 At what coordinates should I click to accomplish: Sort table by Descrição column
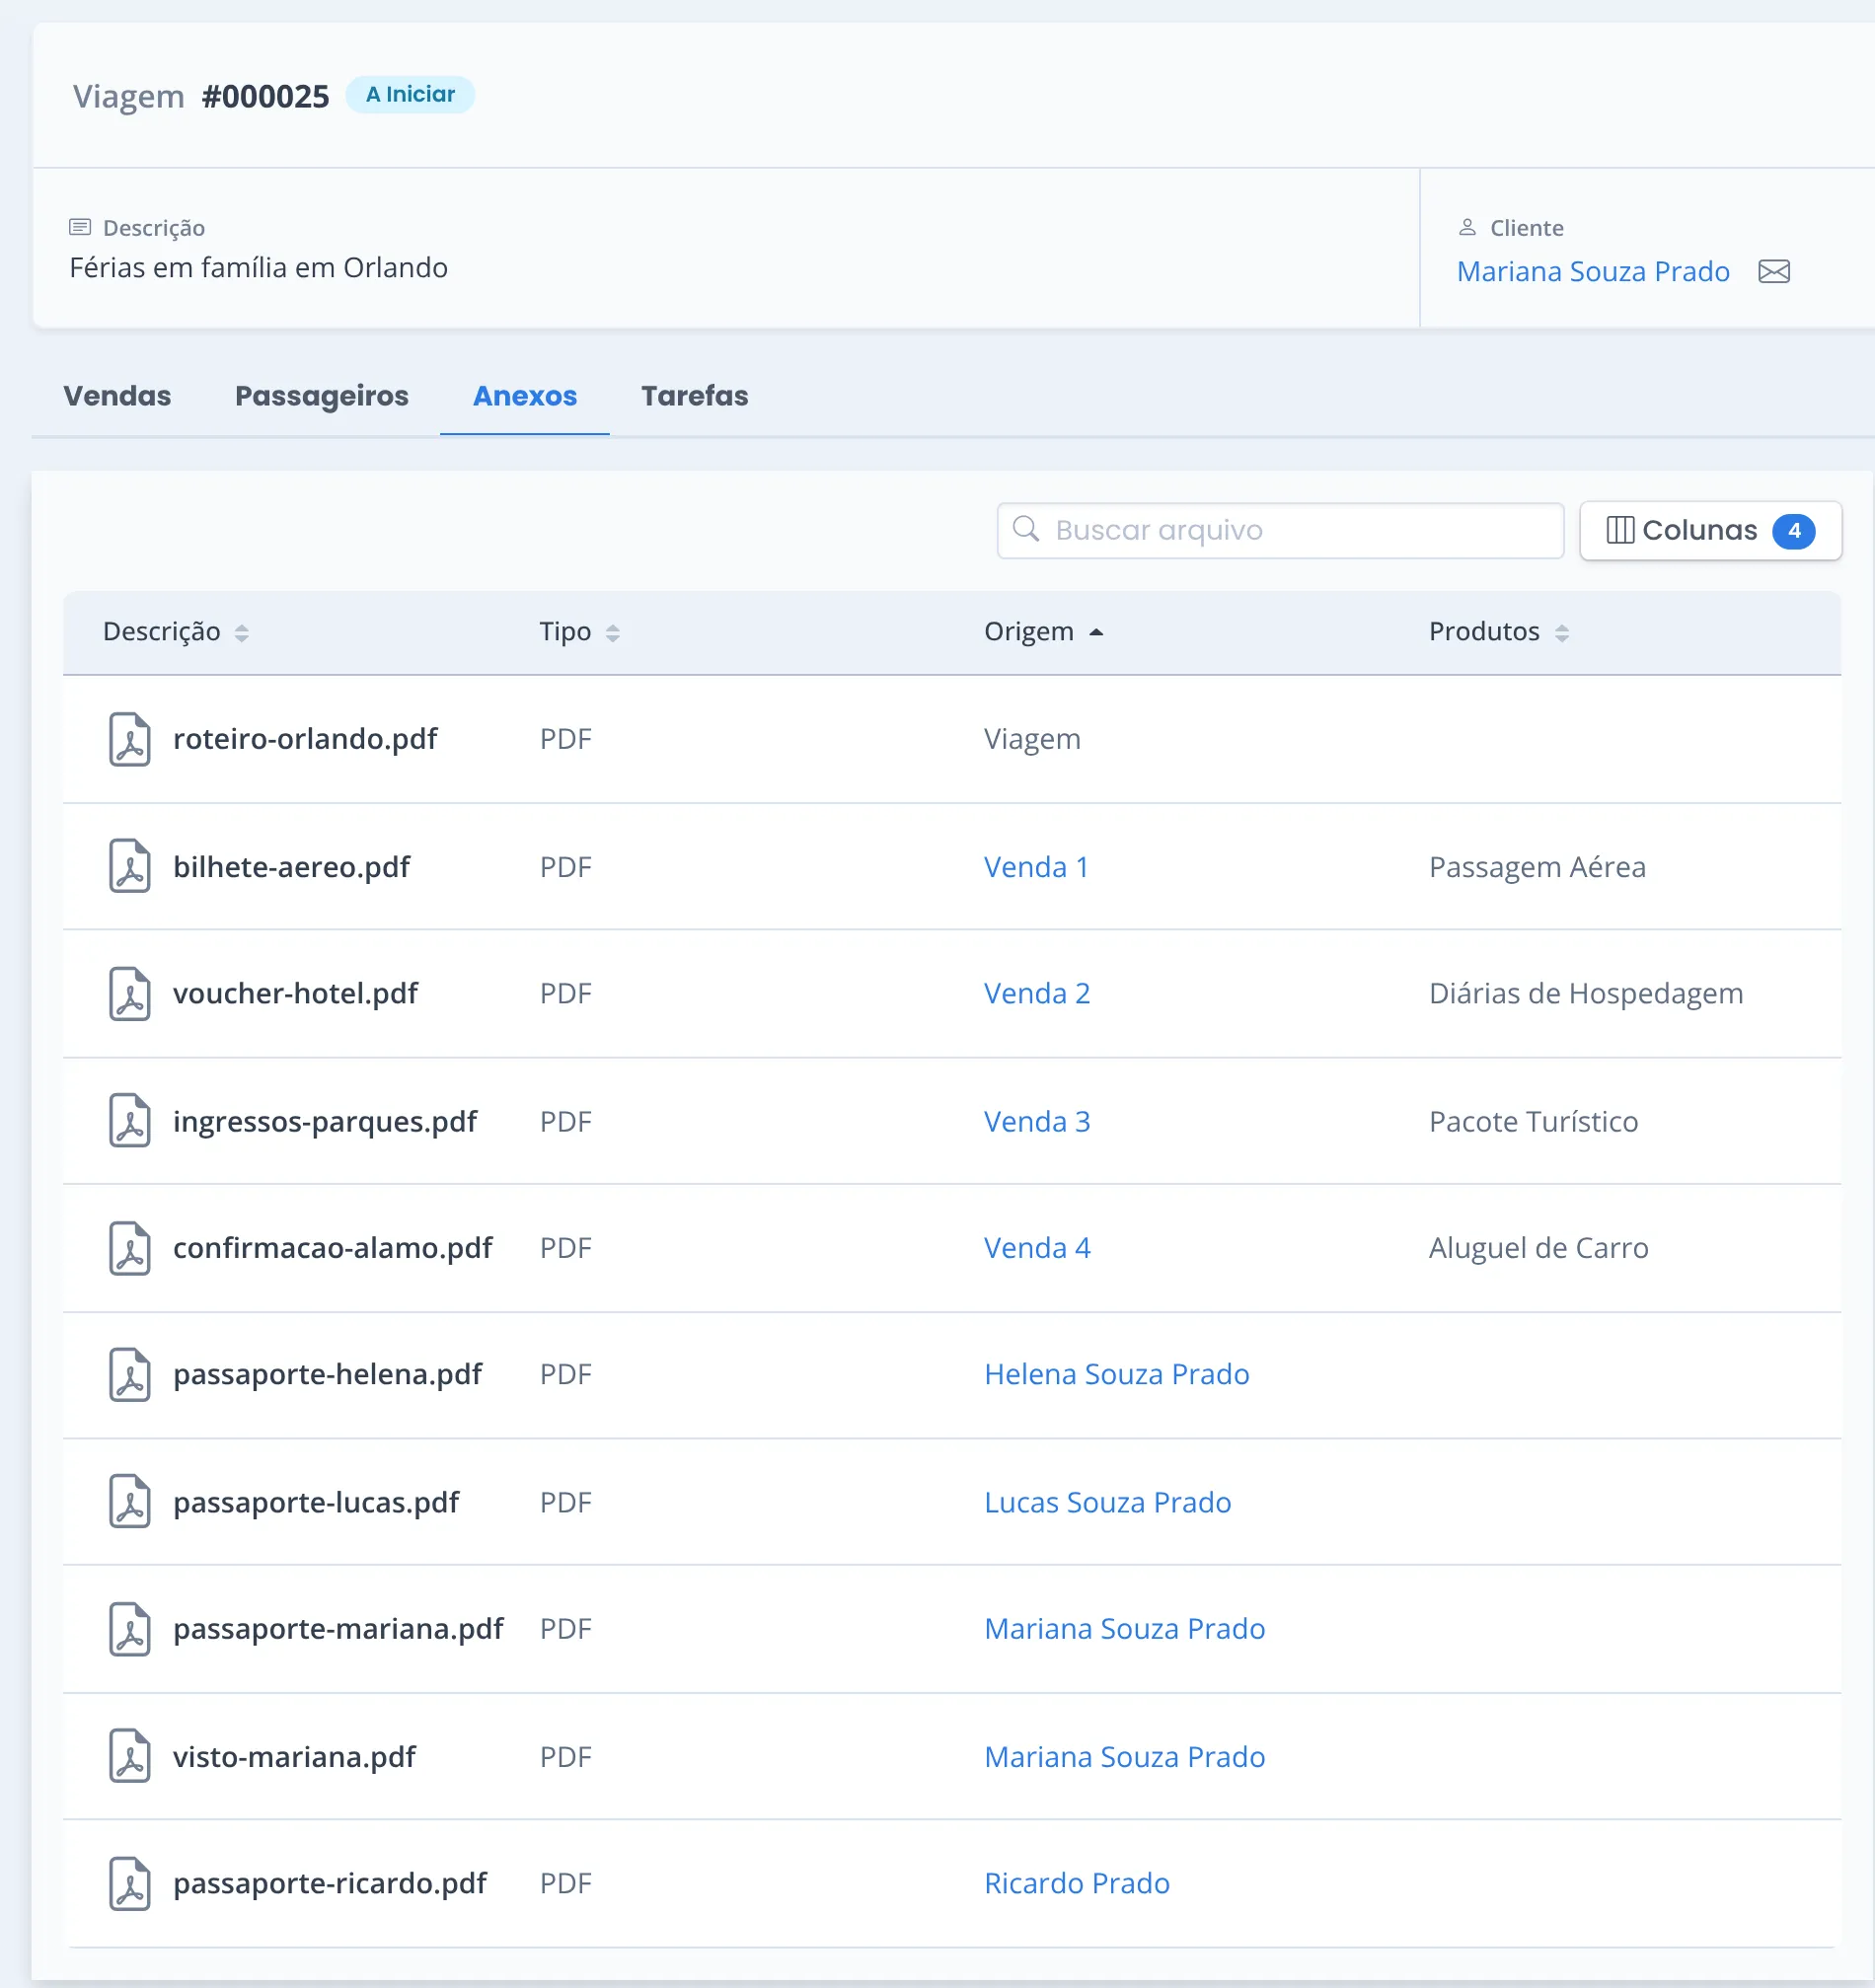[x=176, y=632]
